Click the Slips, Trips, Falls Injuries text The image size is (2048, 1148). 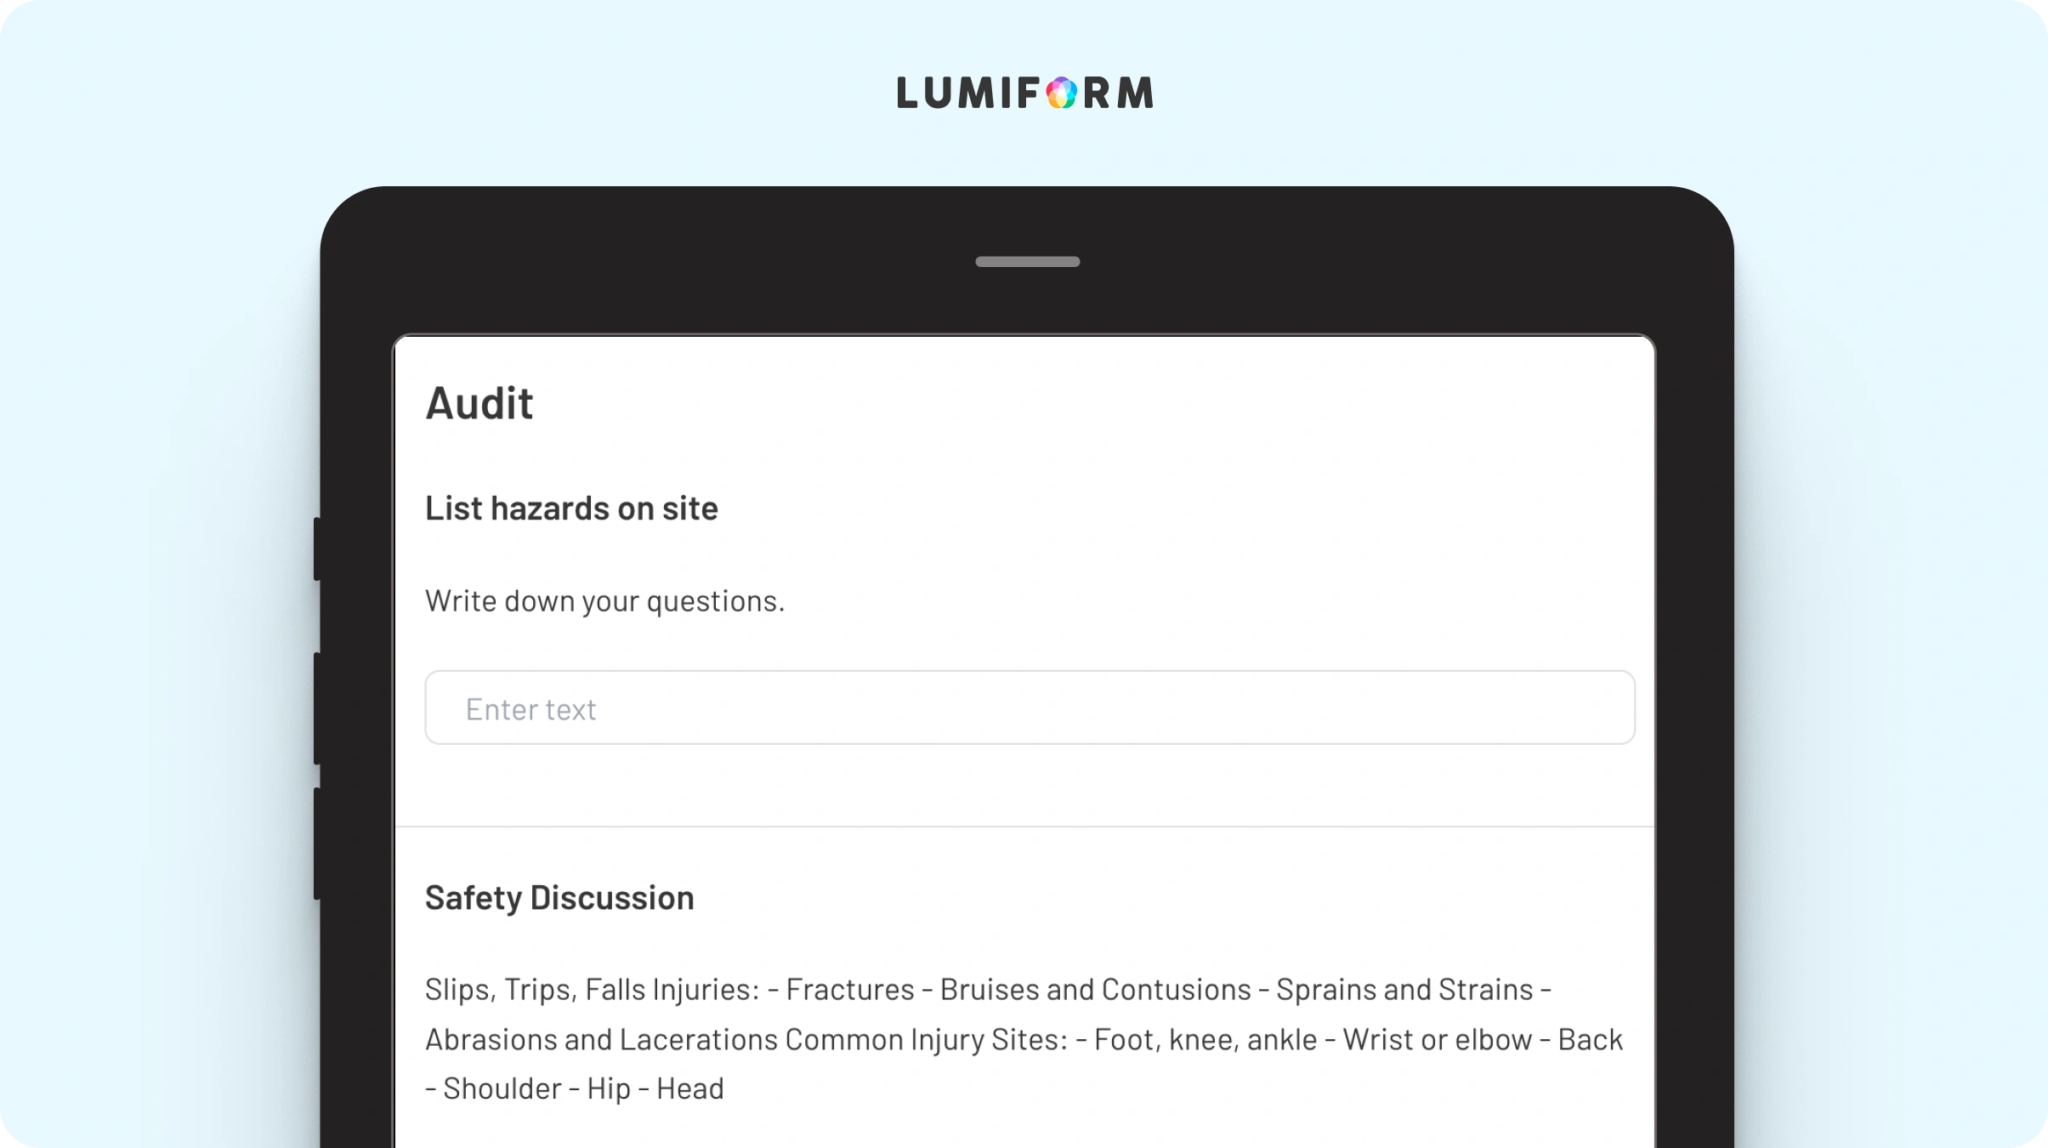tap(592, 989)
